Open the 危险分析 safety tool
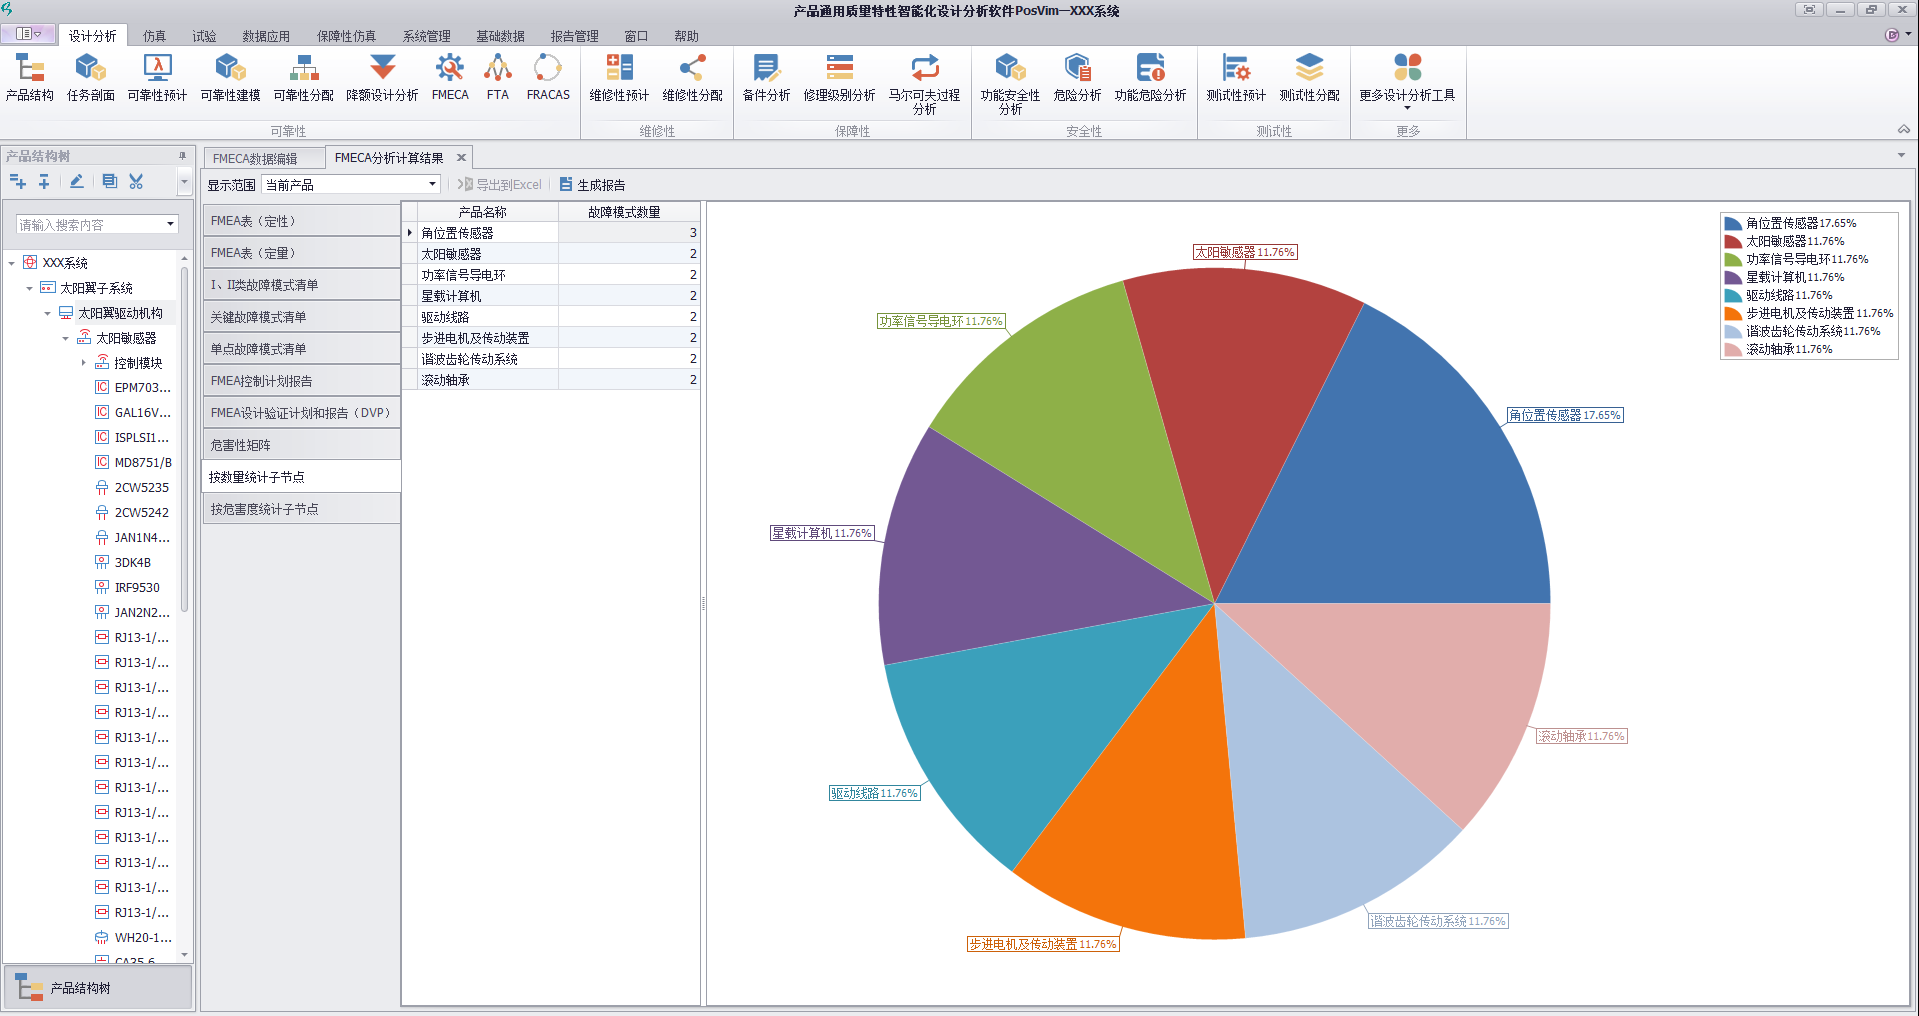Viewport: 1919px width, 1016px height. [x=1077, y=78]
